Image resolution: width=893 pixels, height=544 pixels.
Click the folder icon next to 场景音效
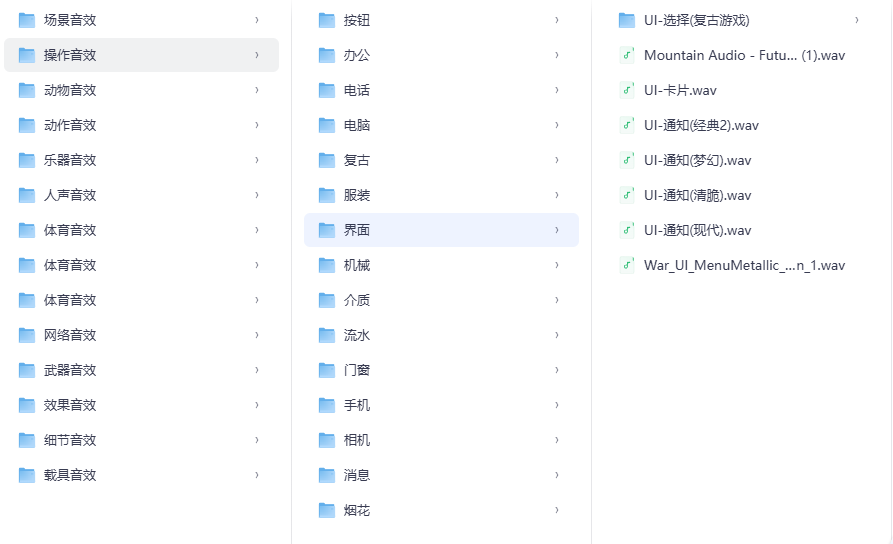[27, 20]
